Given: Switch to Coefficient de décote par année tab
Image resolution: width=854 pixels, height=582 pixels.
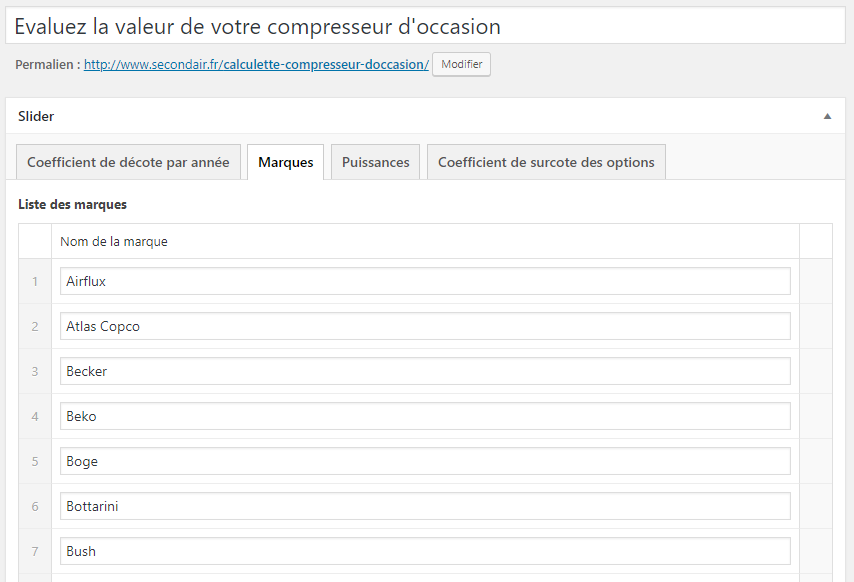Looking at the screenshot, I should (x=129, y=162).
